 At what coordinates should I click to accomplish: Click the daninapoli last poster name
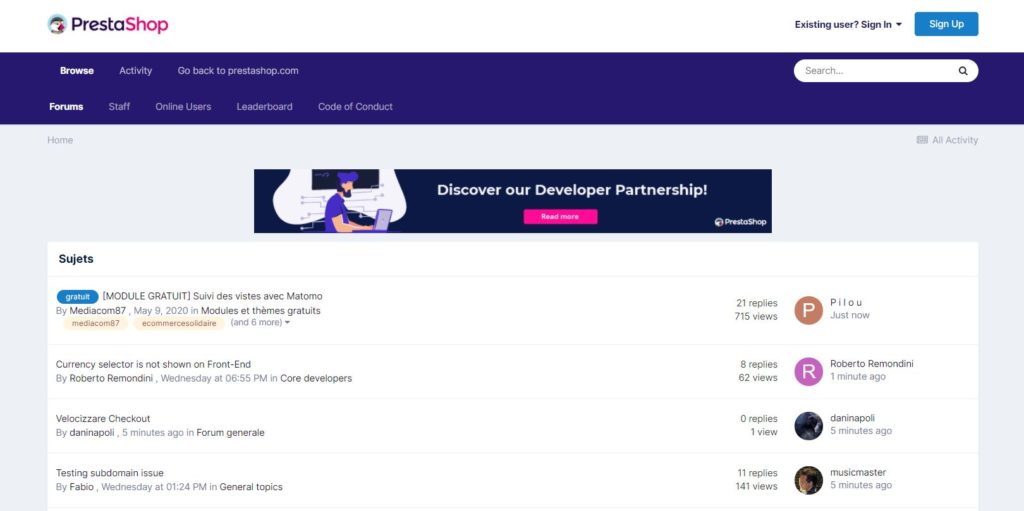point(852,418)
